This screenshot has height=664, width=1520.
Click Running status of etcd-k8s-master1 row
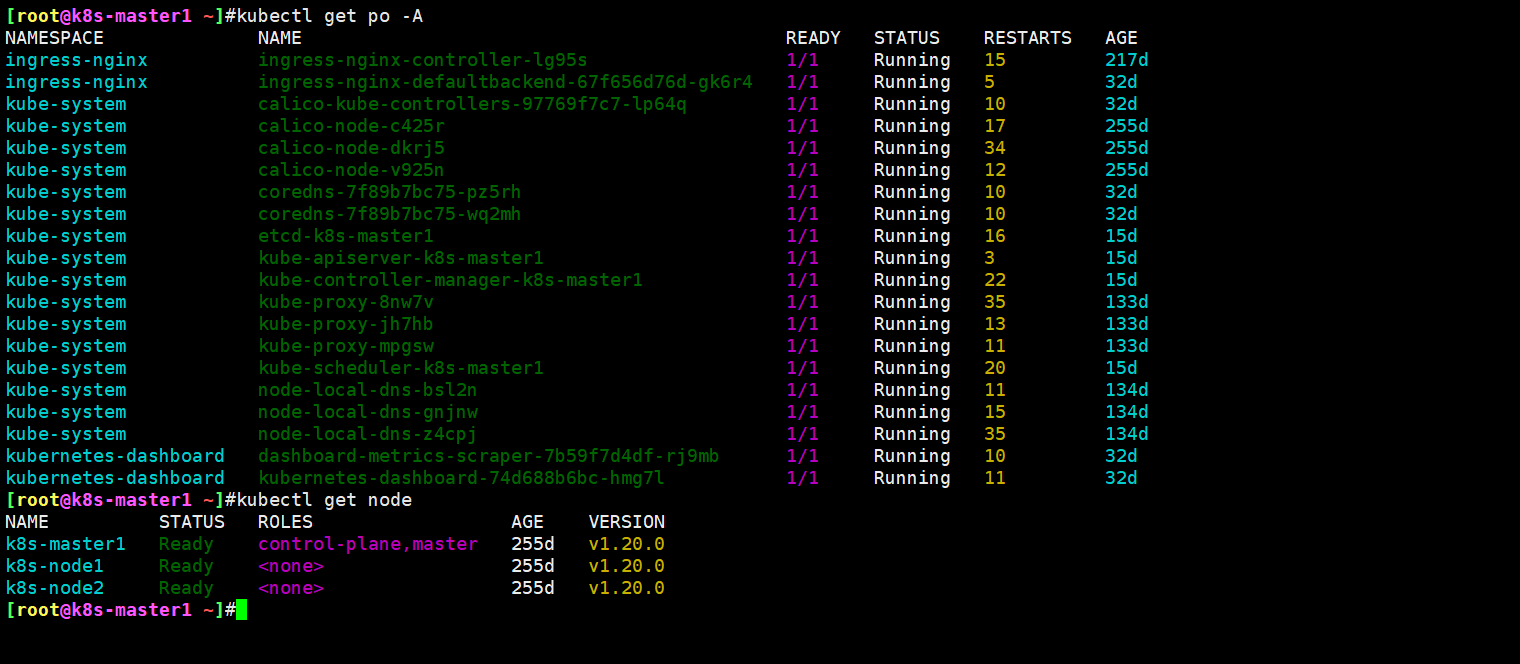(x=912, y=236)
